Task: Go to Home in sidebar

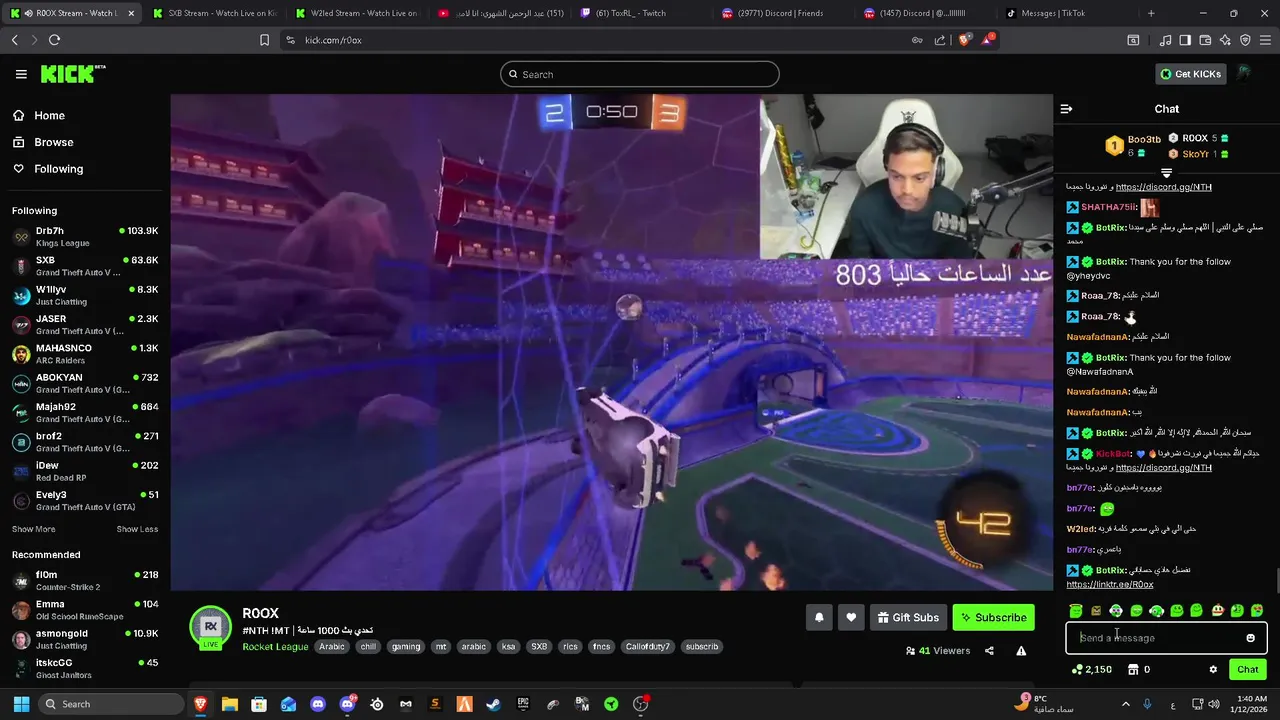Action: 38,115
